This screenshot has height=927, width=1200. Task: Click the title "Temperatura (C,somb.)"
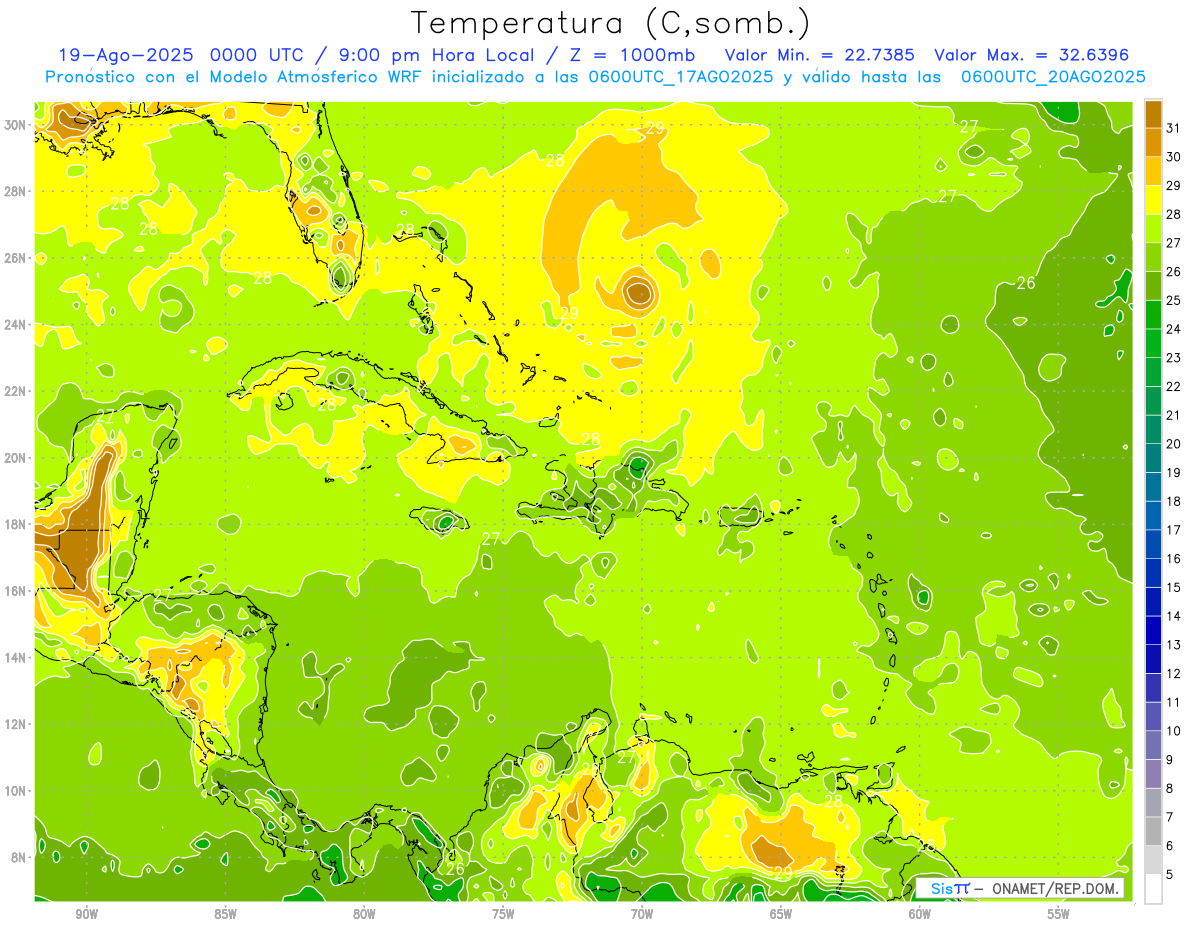click(611, 23)
